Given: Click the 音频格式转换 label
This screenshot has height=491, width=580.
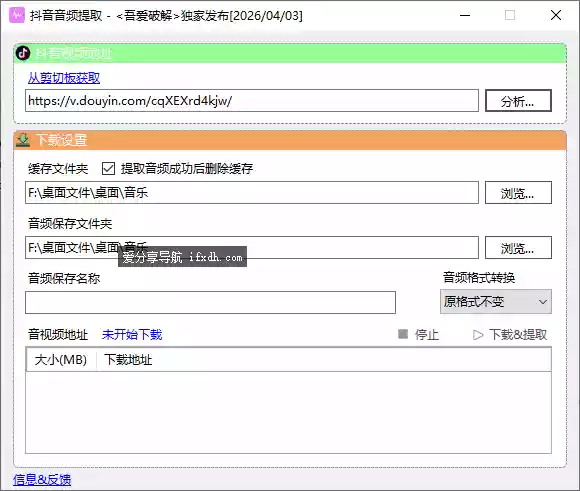Looking at the screenshot, I should tap(479, 278).
